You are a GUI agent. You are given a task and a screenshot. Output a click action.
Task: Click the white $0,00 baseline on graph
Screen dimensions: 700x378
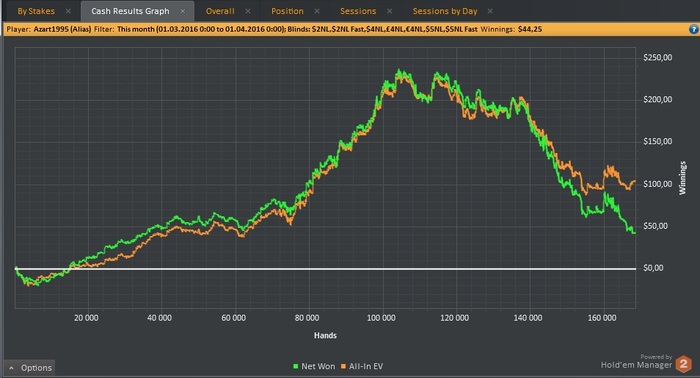pyautogui.click(x=325, y=269)
